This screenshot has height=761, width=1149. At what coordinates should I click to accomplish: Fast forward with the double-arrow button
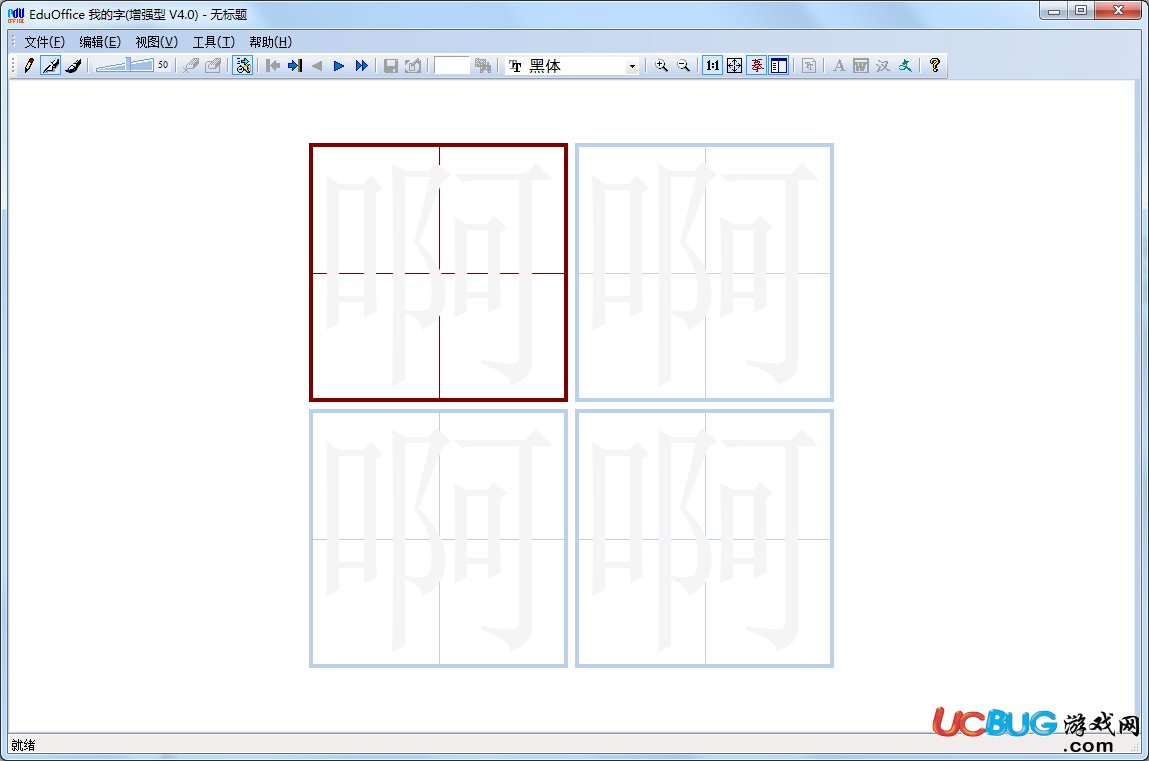coord(361,66)
